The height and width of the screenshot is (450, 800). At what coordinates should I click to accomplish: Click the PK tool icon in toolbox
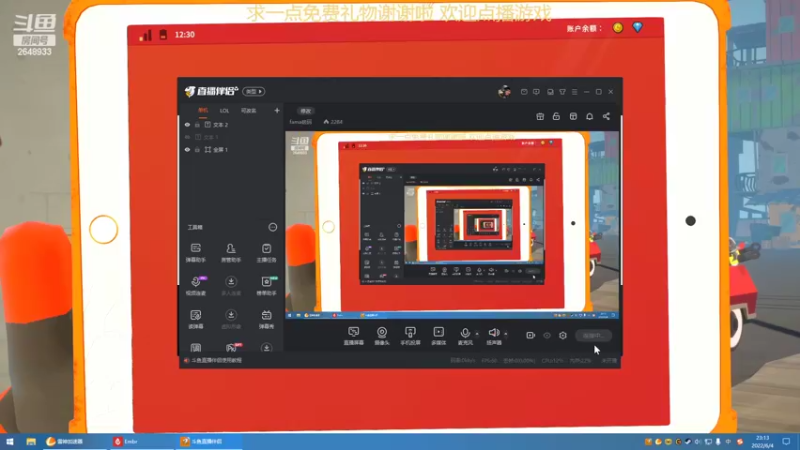point(232,347)
